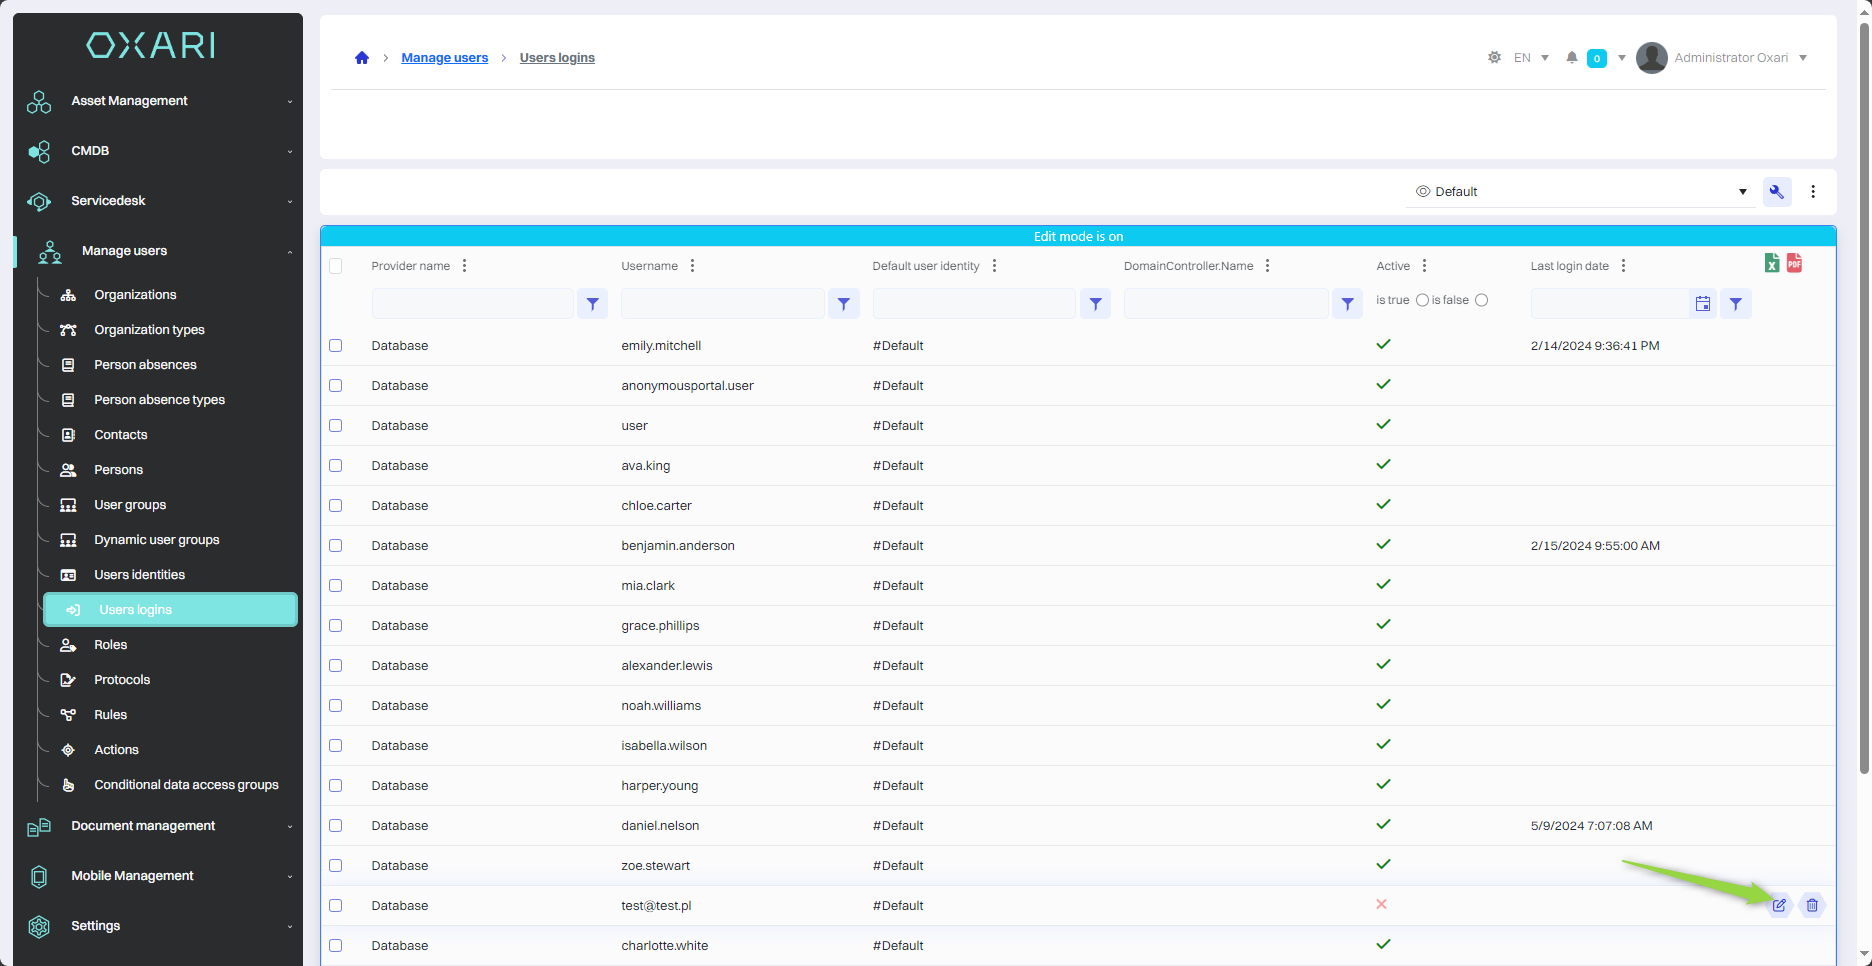The height and width of the screenshot is (966, 1872).
Task: Click the edit icon on test@test.pl row
Action: pos(1779,905)
